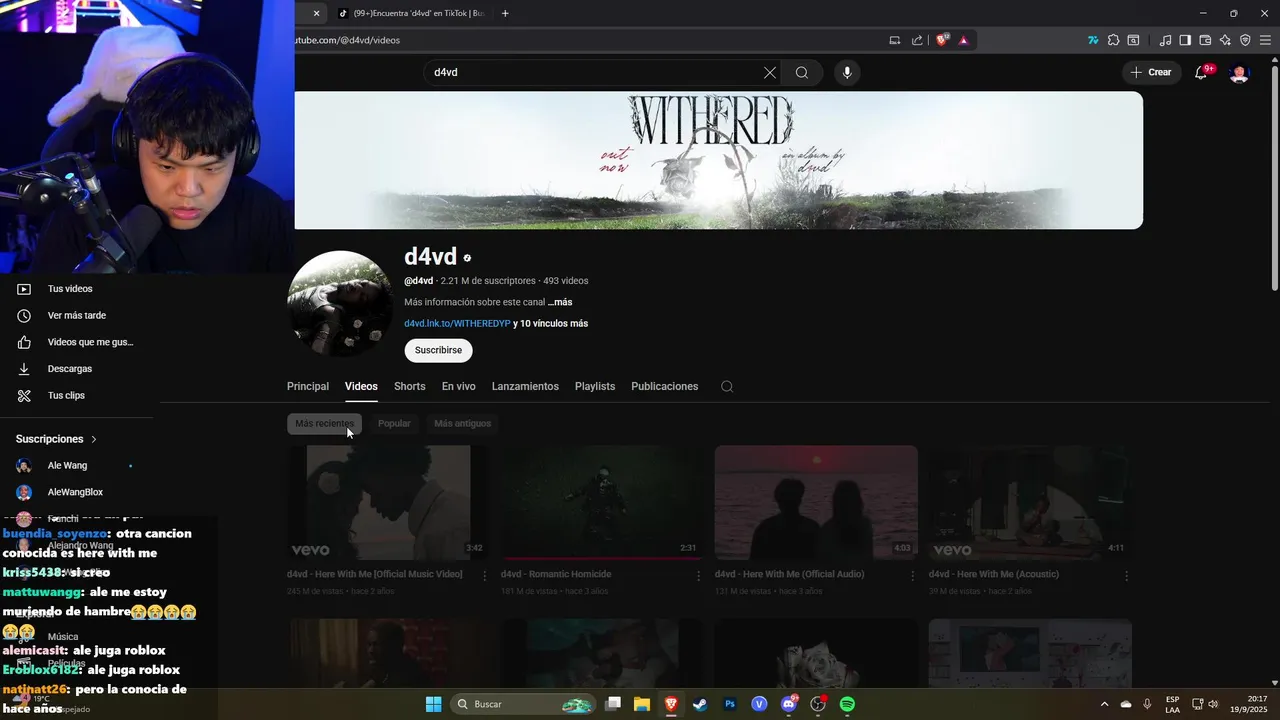The height and width of the screenshot is (720, 1280).
Task: Open the Brave Wallet icon
Action: [1205, 40]
